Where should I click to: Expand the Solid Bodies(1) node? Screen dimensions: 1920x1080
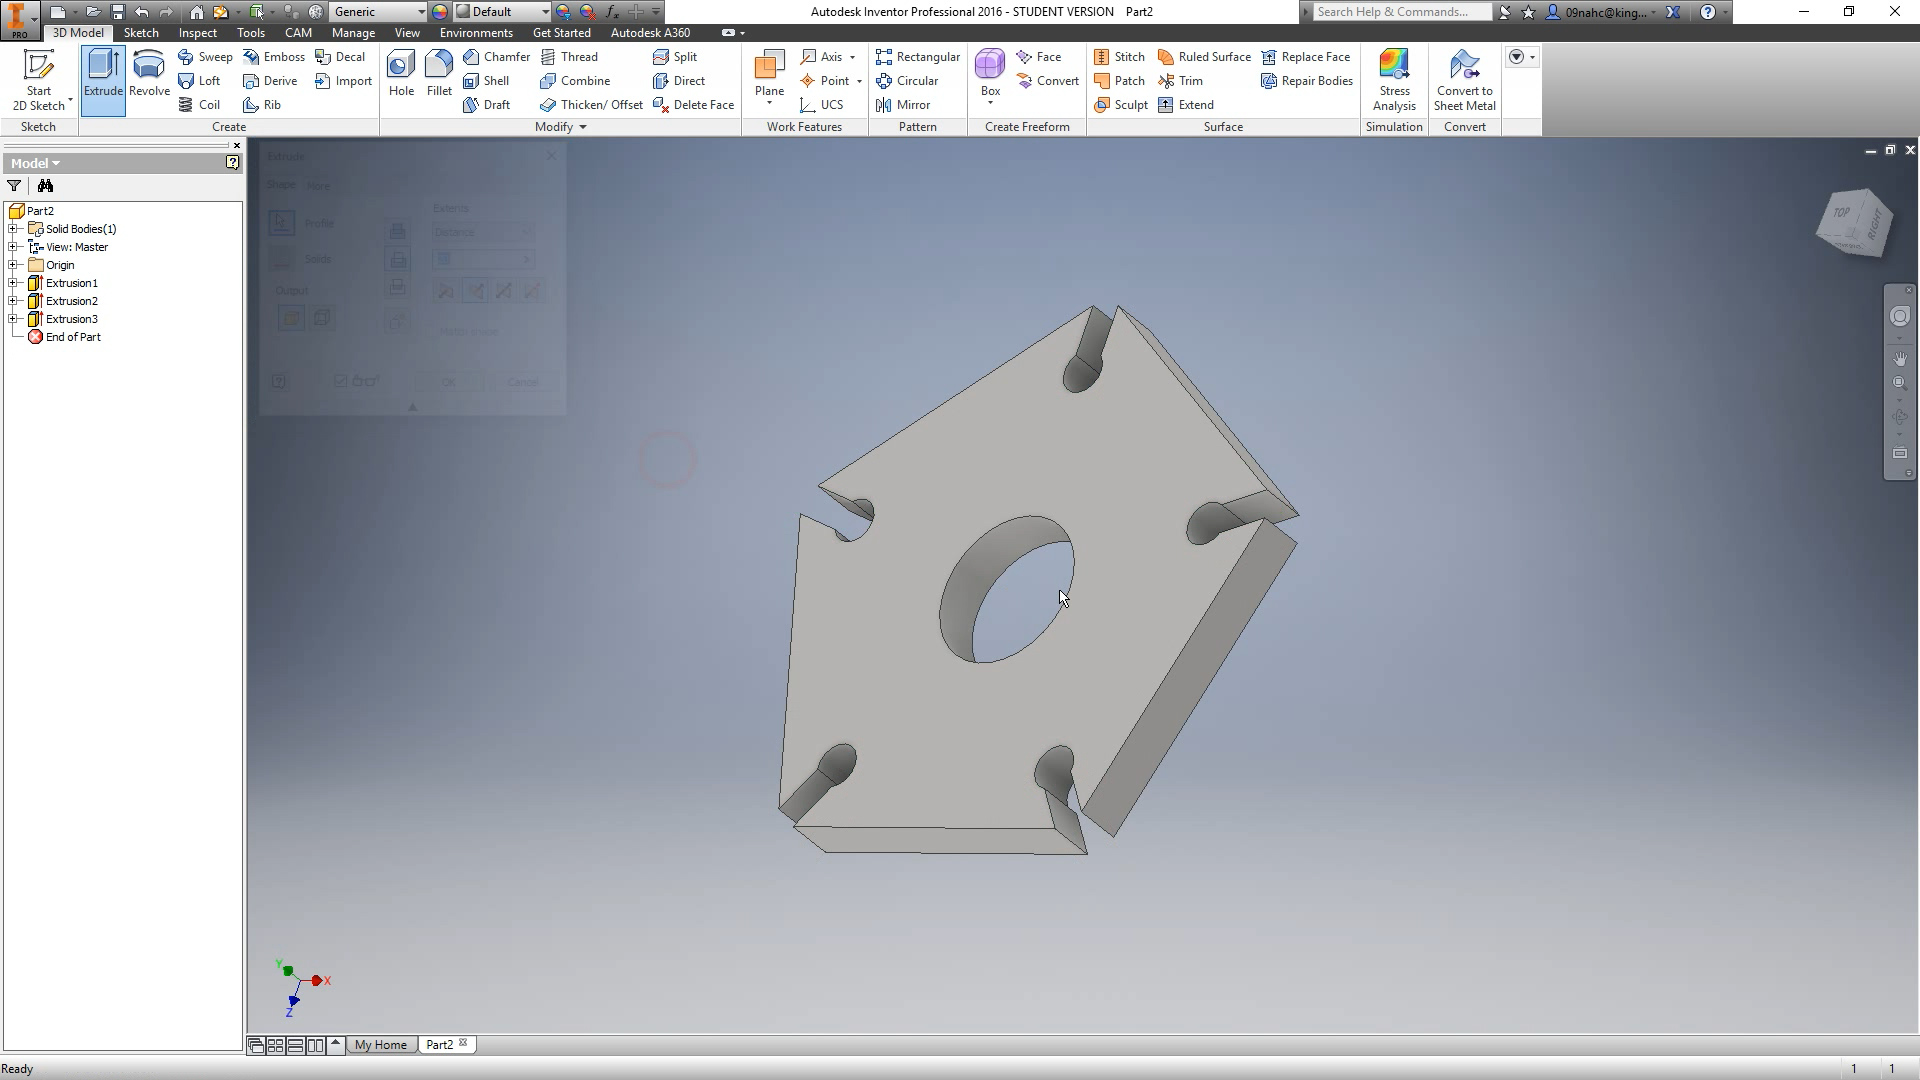[x=13, y=229]
